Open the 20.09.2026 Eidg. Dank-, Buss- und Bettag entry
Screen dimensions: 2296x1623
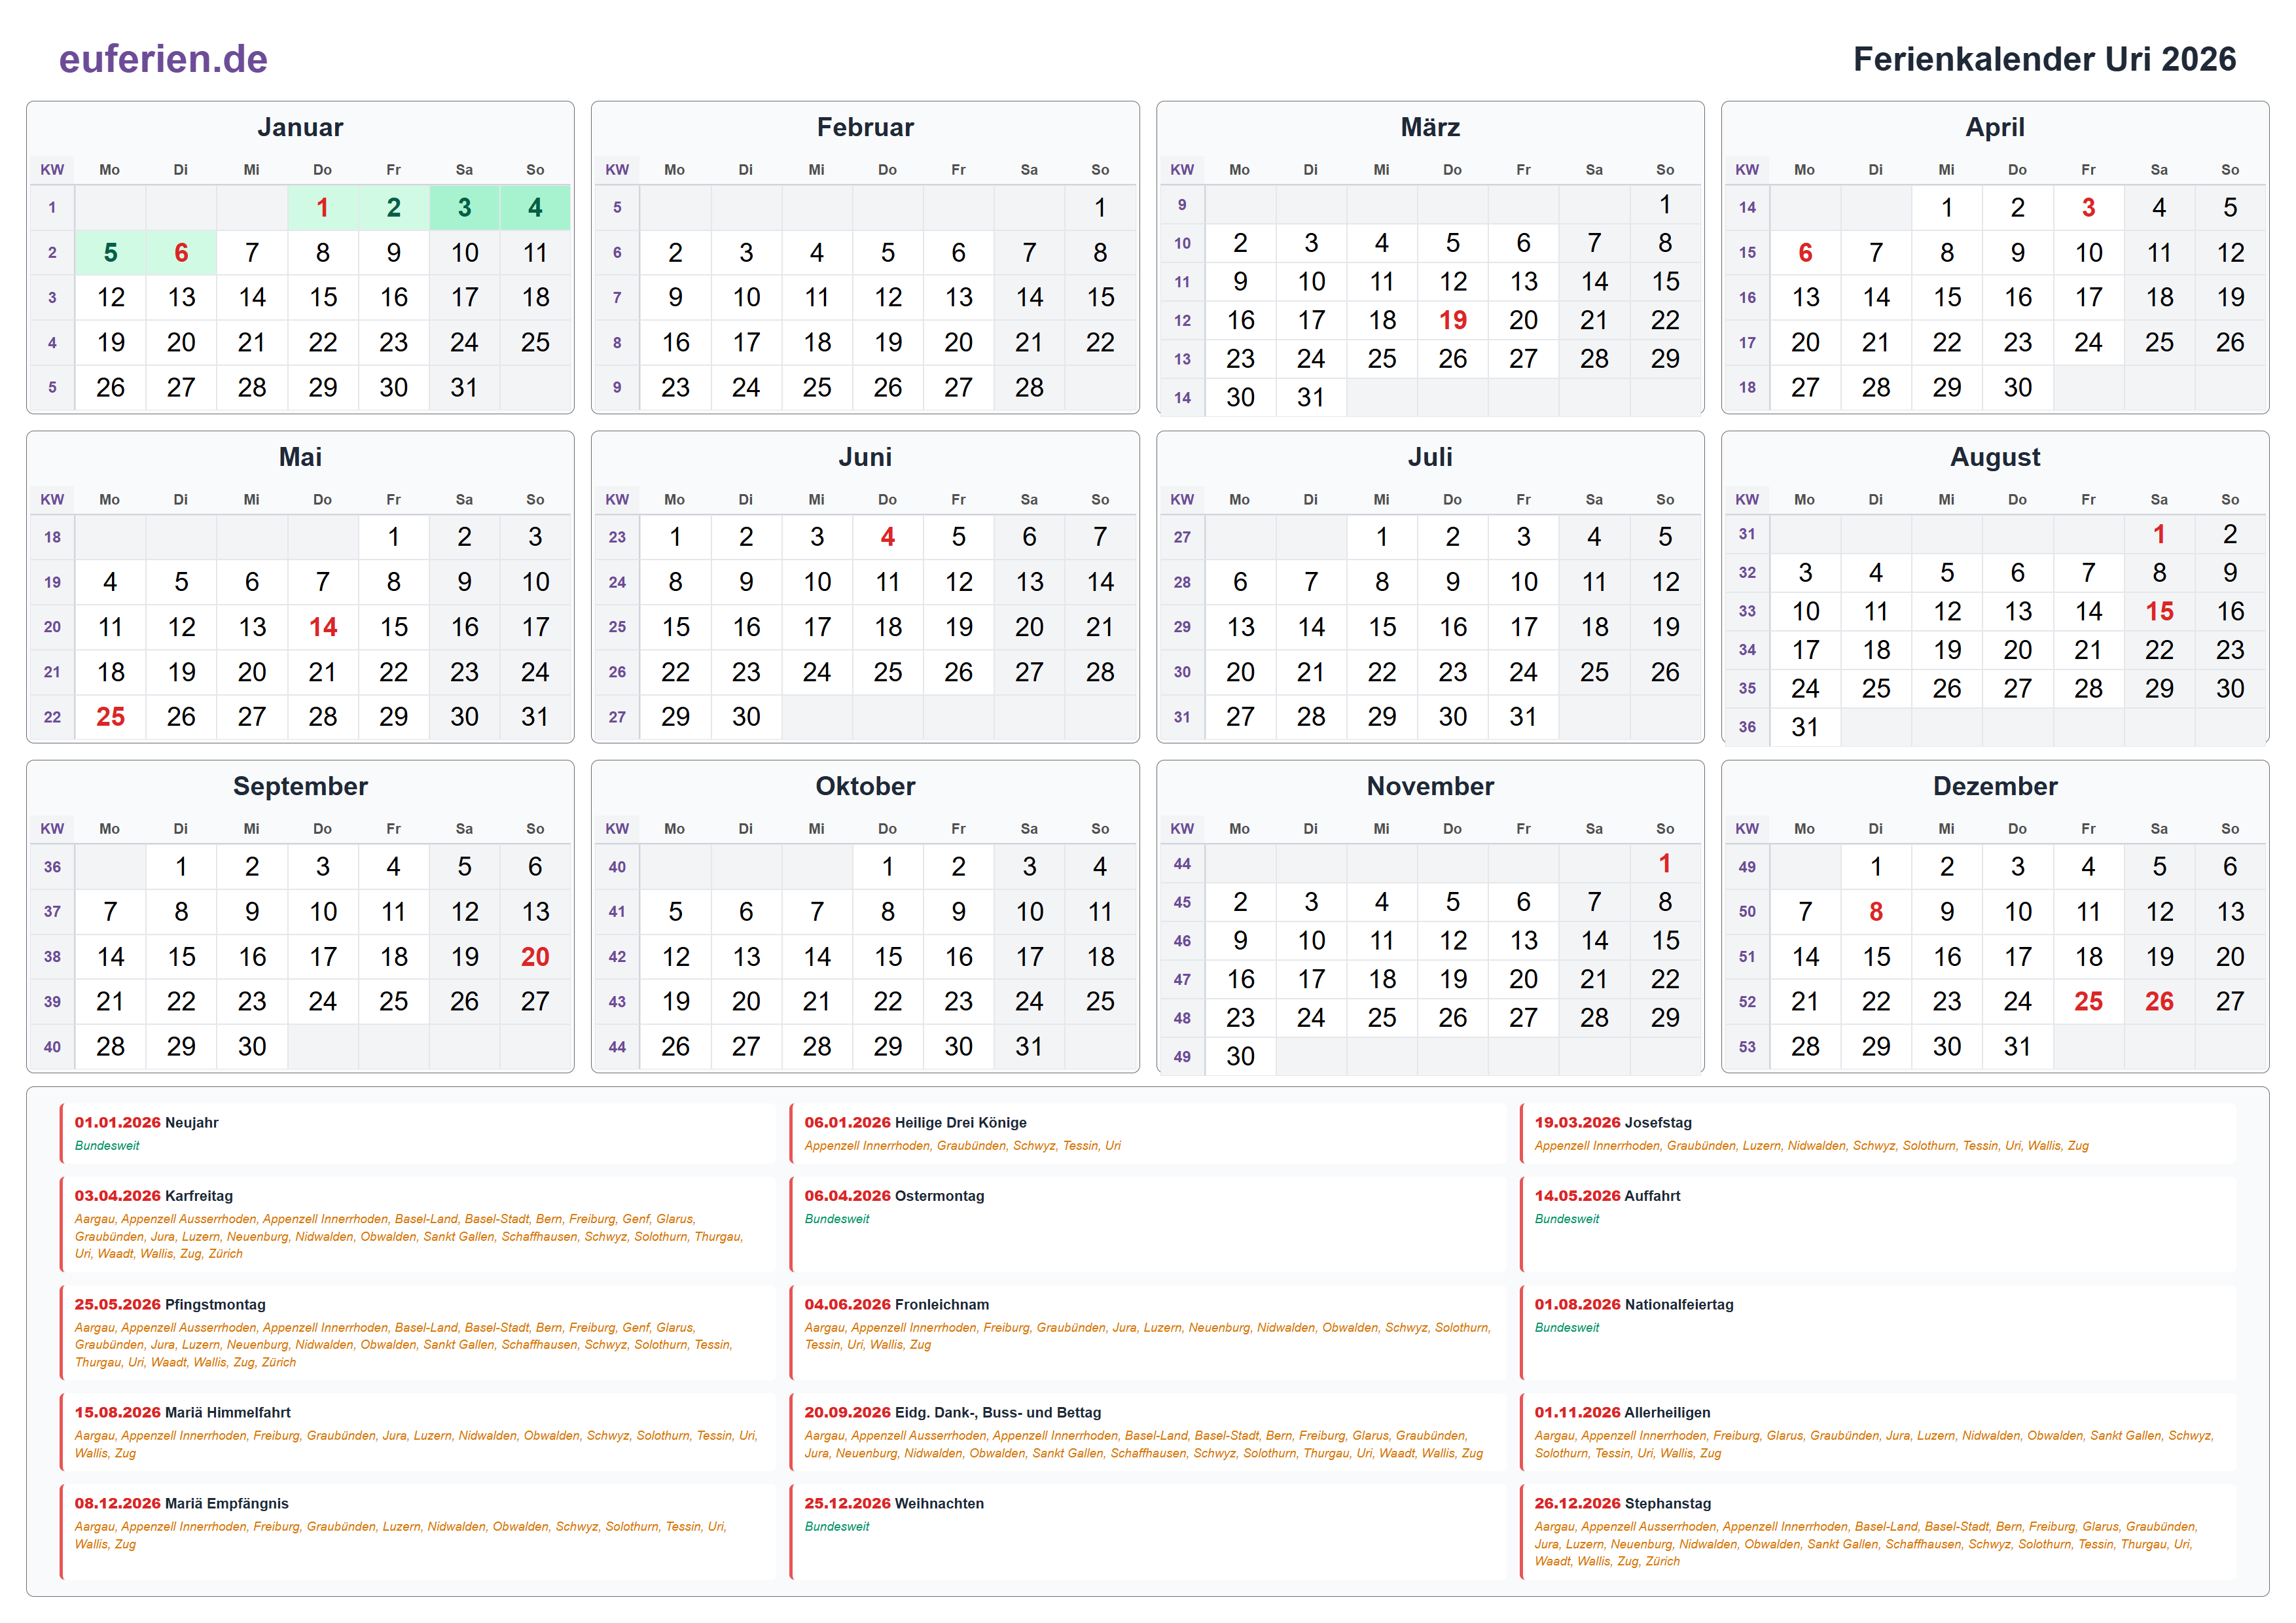[x=1148, y=1432]
